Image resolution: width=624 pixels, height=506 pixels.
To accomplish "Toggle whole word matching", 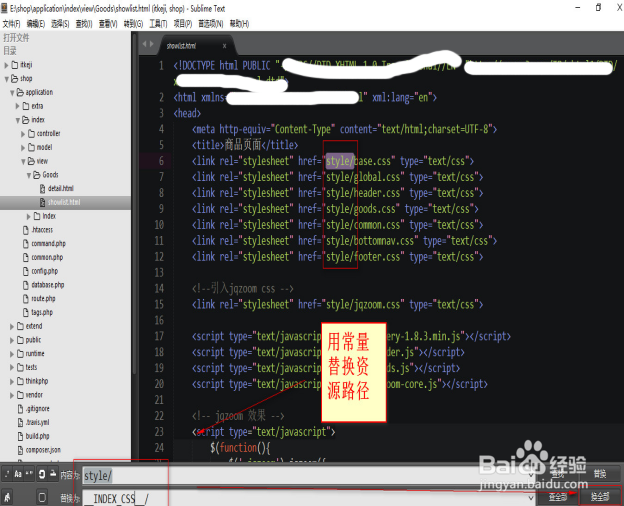I will click(x=29, y=474).
